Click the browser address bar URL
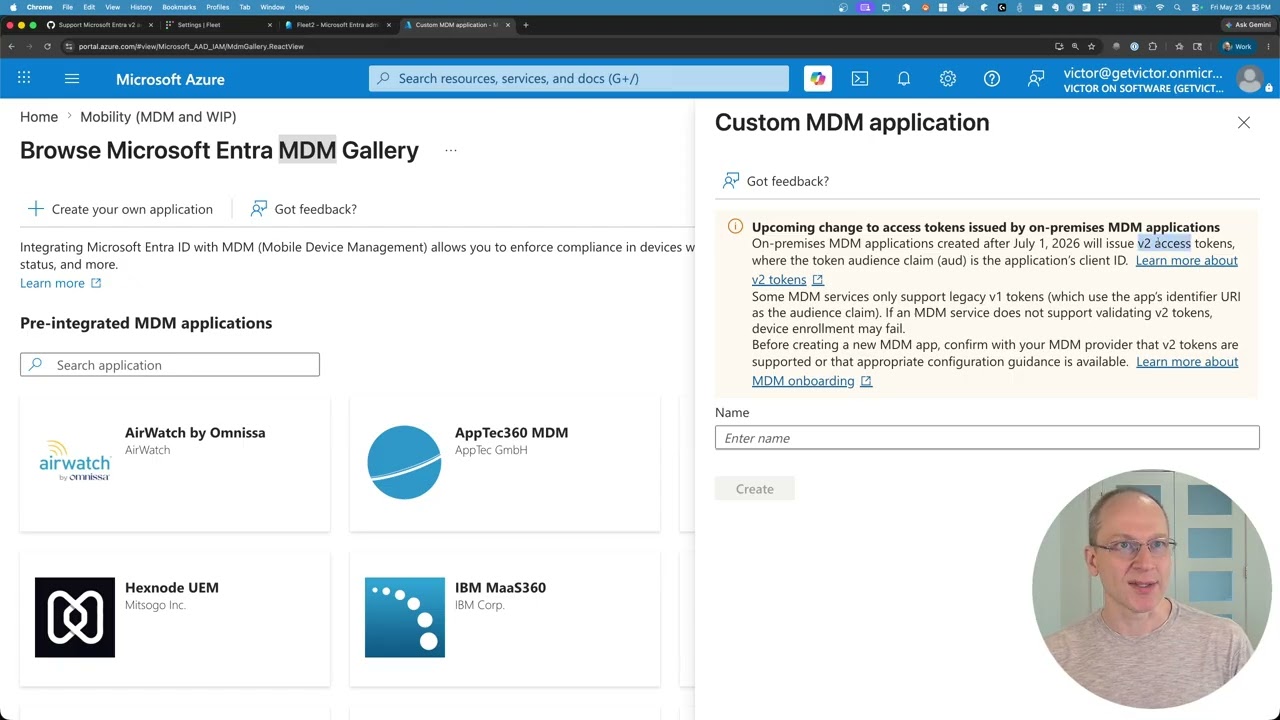This screenshot has height=720, width=1280. point(191,46)
